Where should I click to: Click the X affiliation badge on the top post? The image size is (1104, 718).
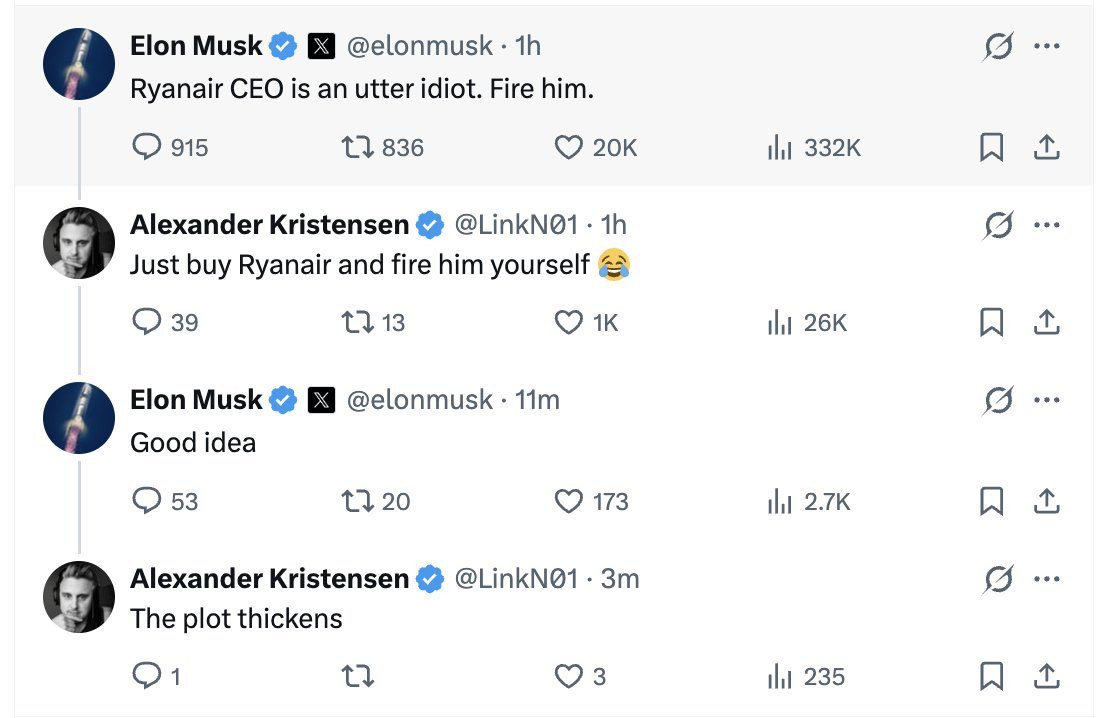[320, 46]
